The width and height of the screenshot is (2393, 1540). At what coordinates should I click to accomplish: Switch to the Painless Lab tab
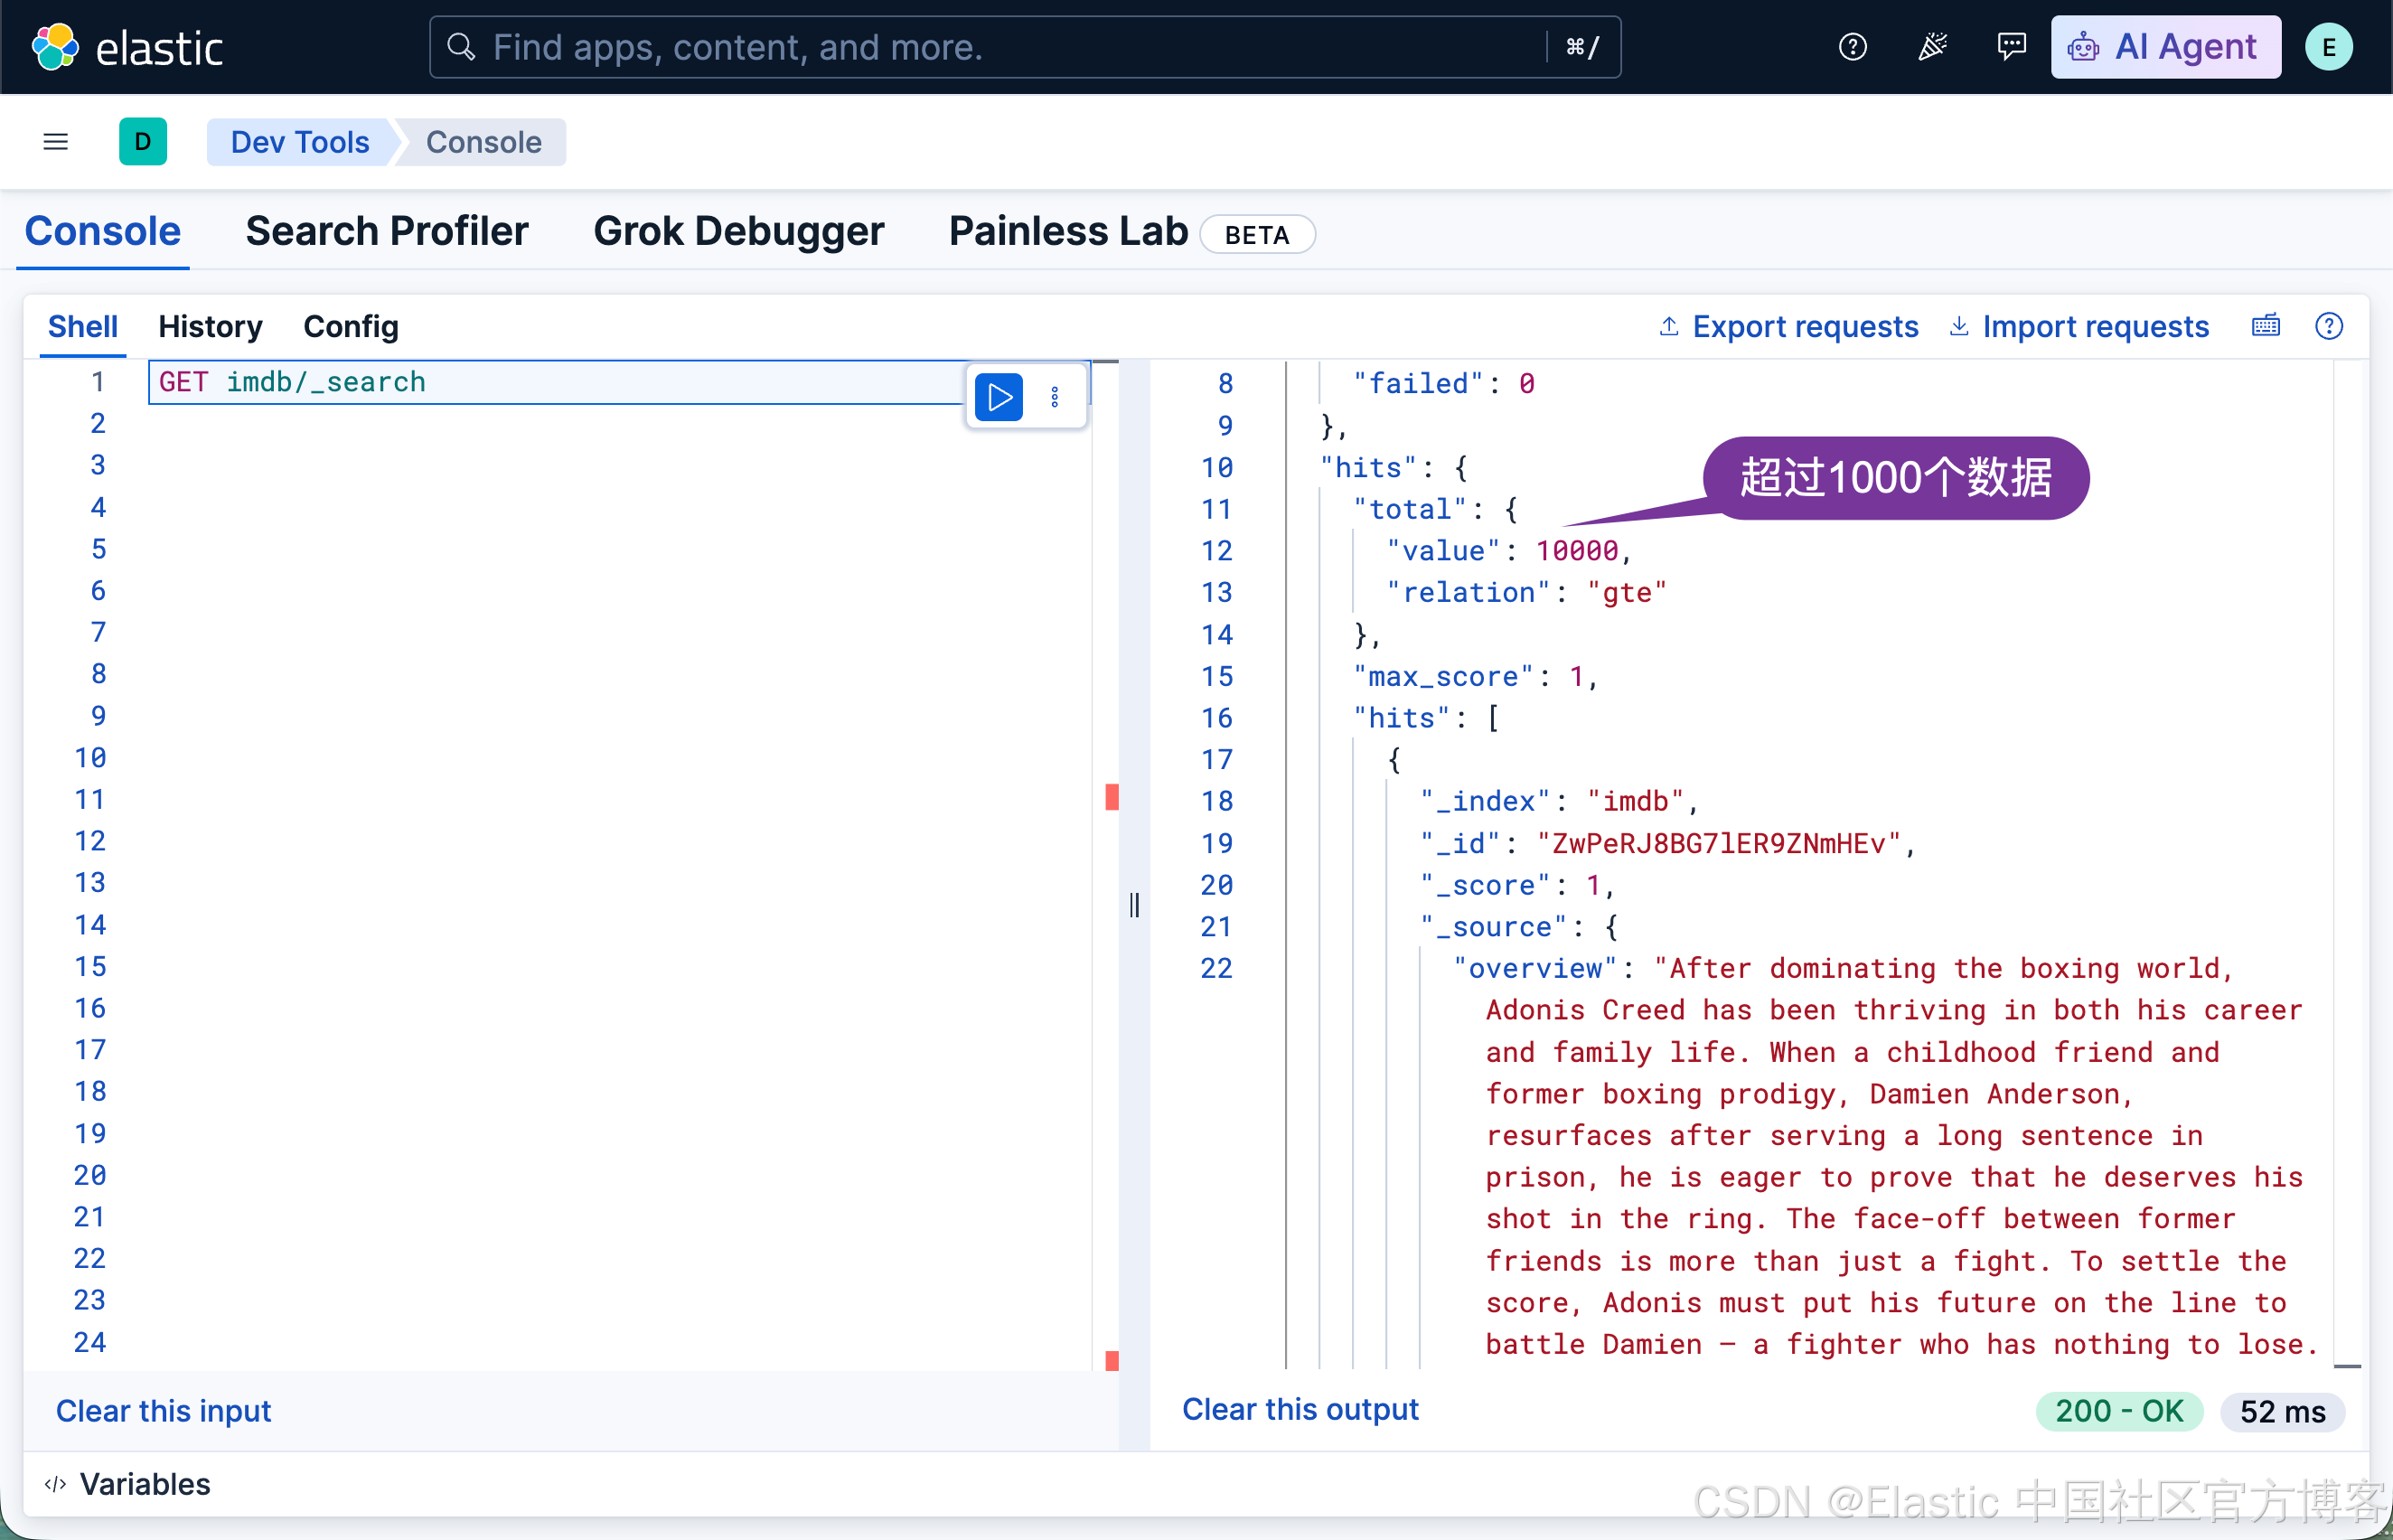click(1068, 232)
